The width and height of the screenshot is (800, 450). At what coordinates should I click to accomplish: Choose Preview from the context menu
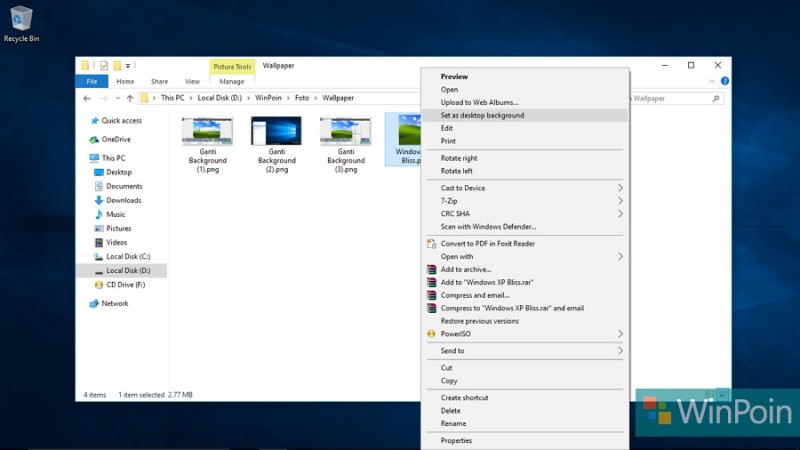click(525, 77)
